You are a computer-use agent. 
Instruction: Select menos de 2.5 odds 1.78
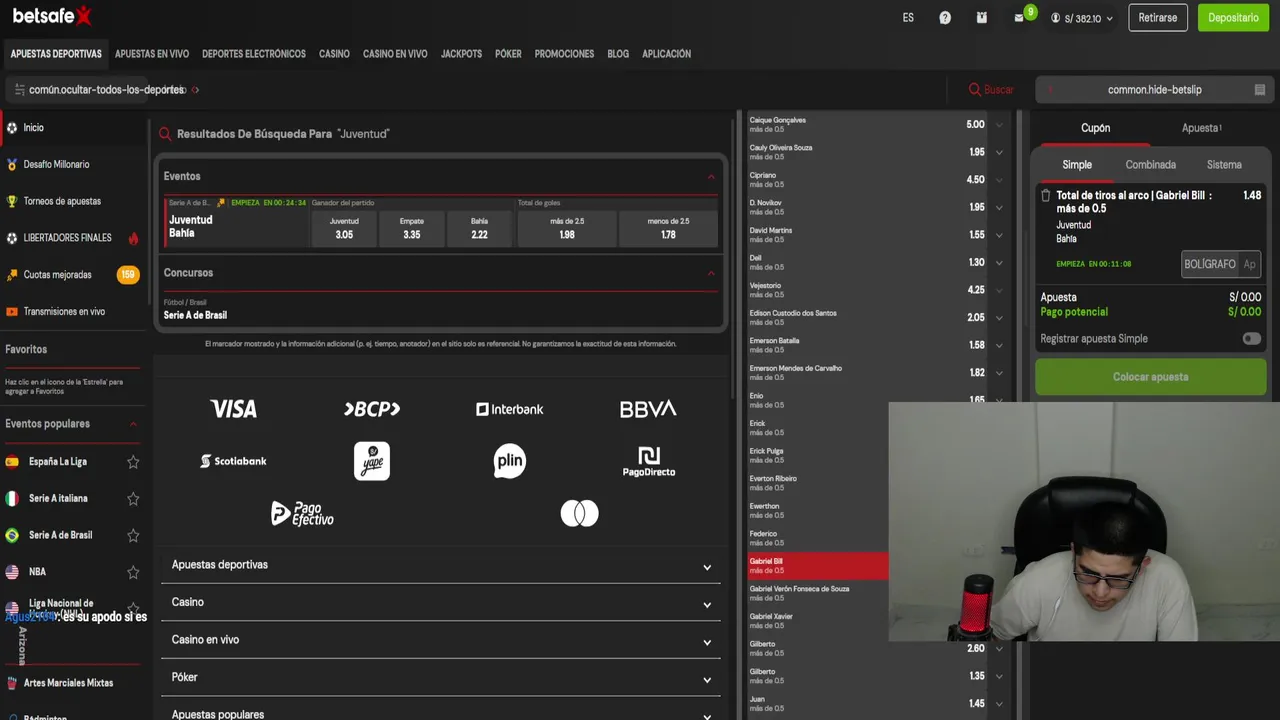[668, 228]
